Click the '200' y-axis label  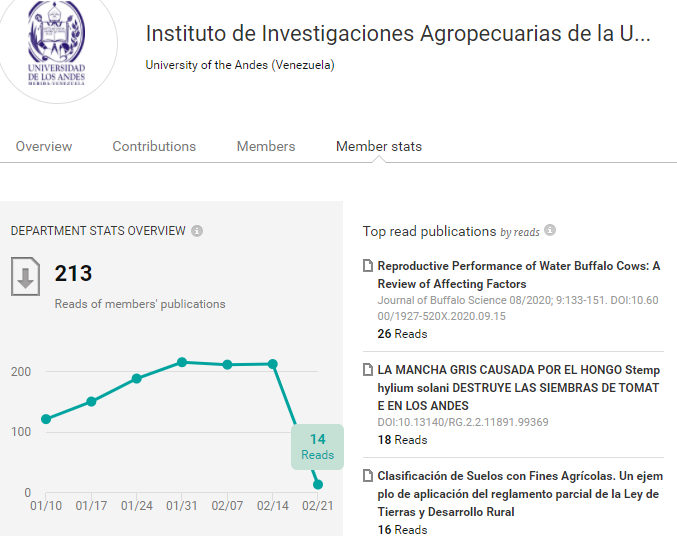[x=21, y=371]
